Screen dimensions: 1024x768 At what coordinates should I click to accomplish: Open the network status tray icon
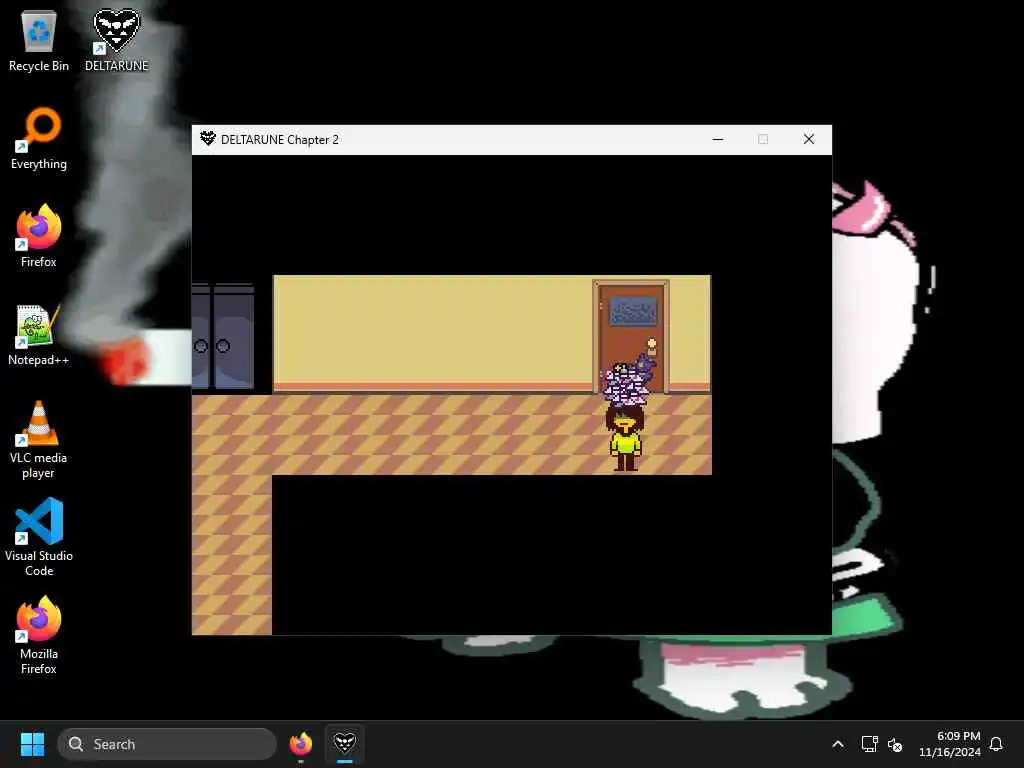click(x=869, y=744)
